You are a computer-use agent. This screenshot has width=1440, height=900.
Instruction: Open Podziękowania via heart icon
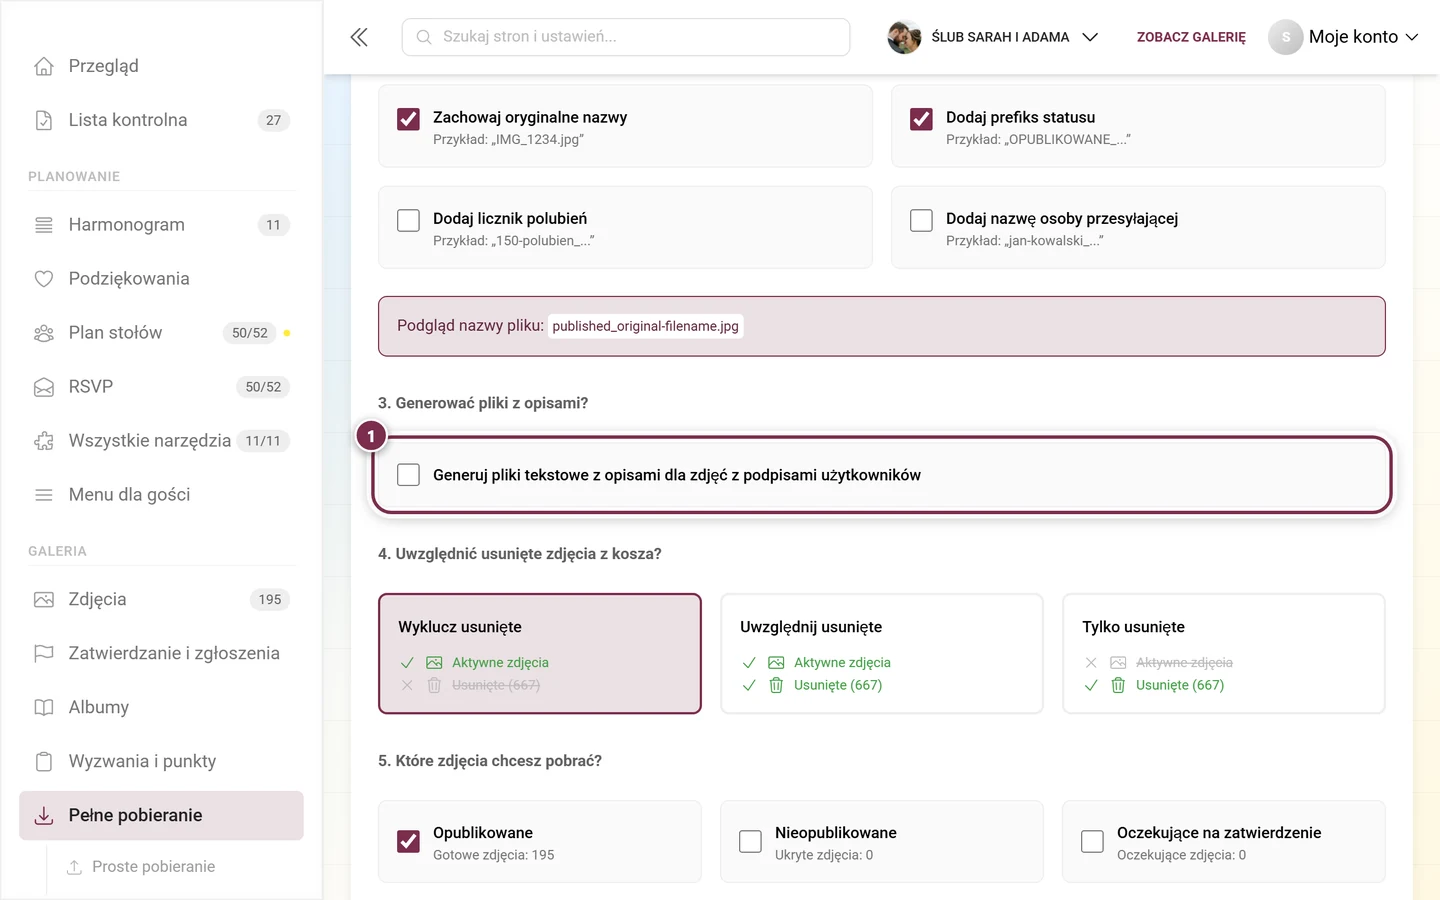coord(44,279)
